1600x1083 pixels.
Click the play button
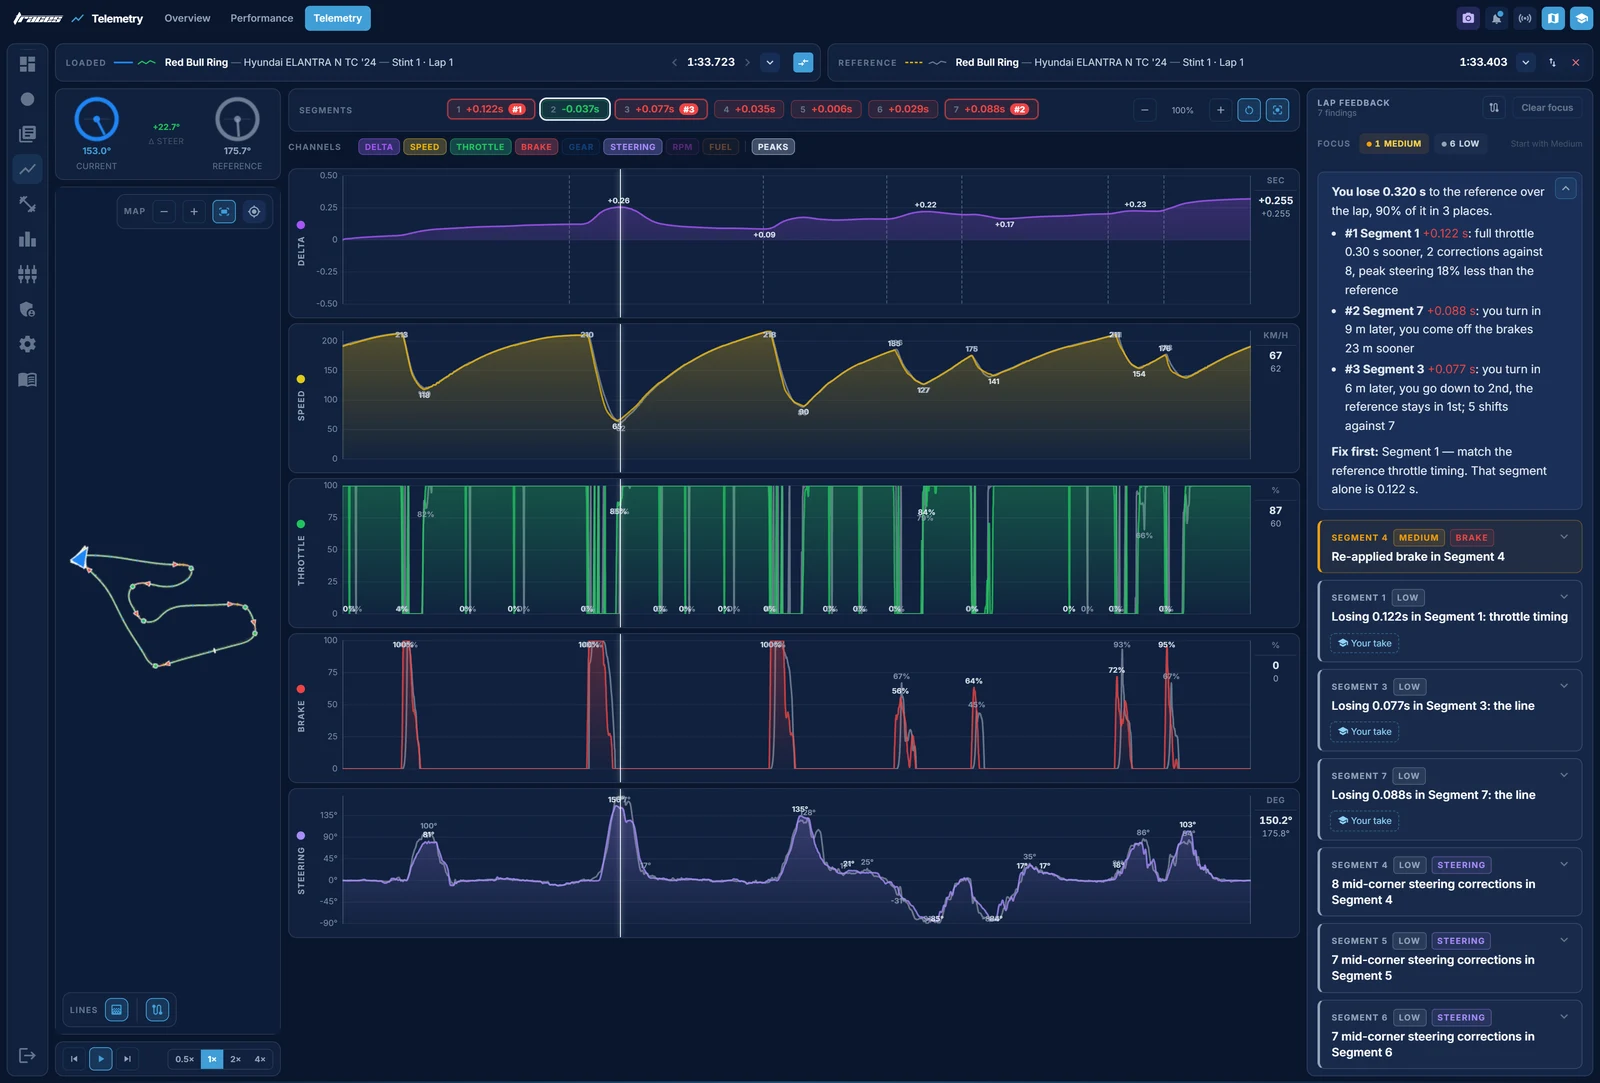click(x=101, y=1059)
